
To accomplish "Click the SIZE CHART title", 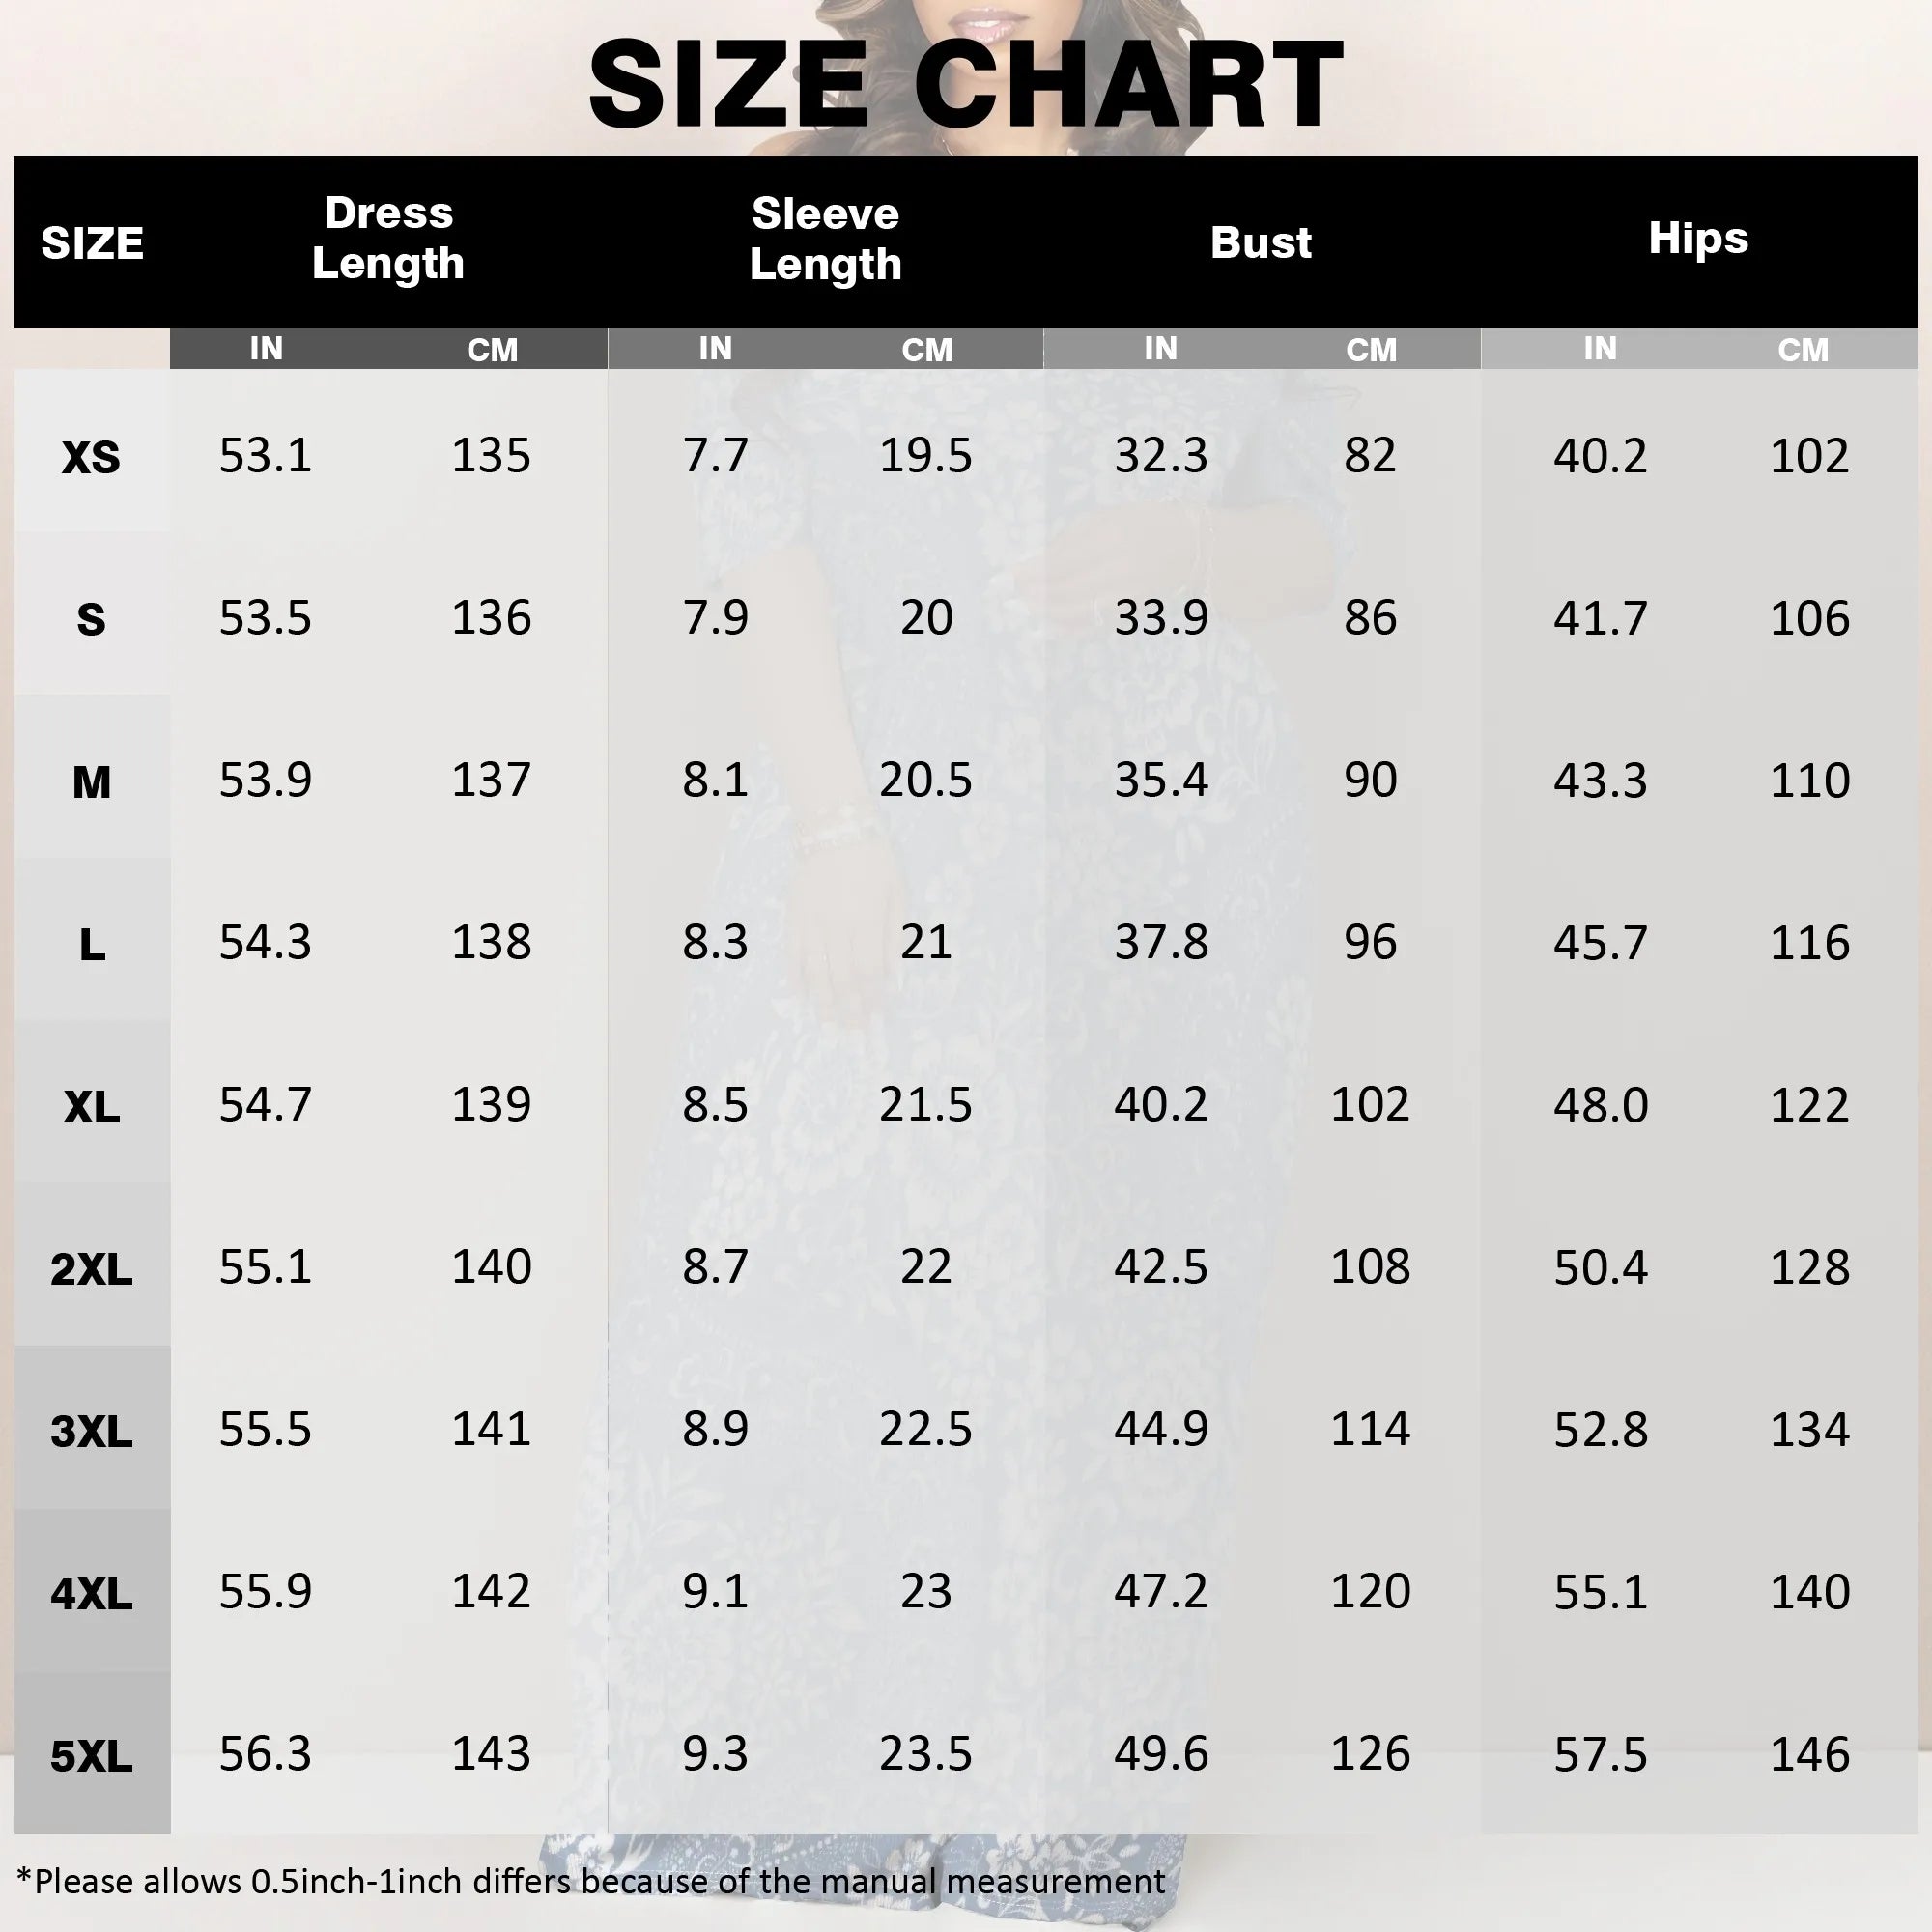I will tap(965, 84).
